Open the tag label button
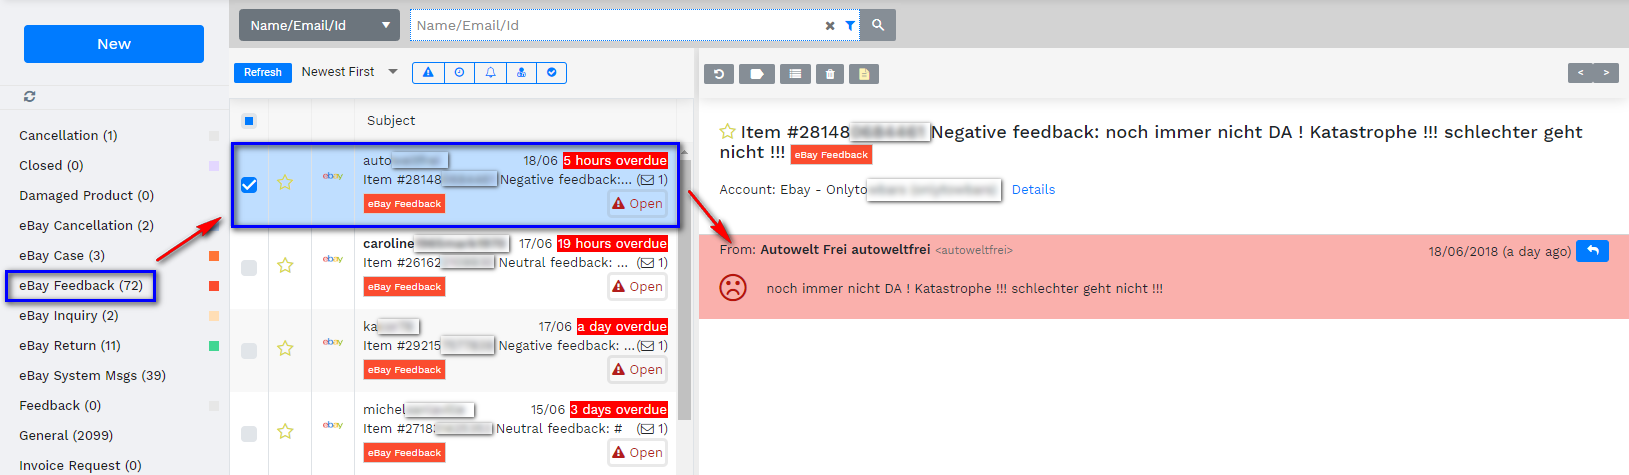This screenshot has width=1629, height=475. pyautogui.click(x=756, y=74)
